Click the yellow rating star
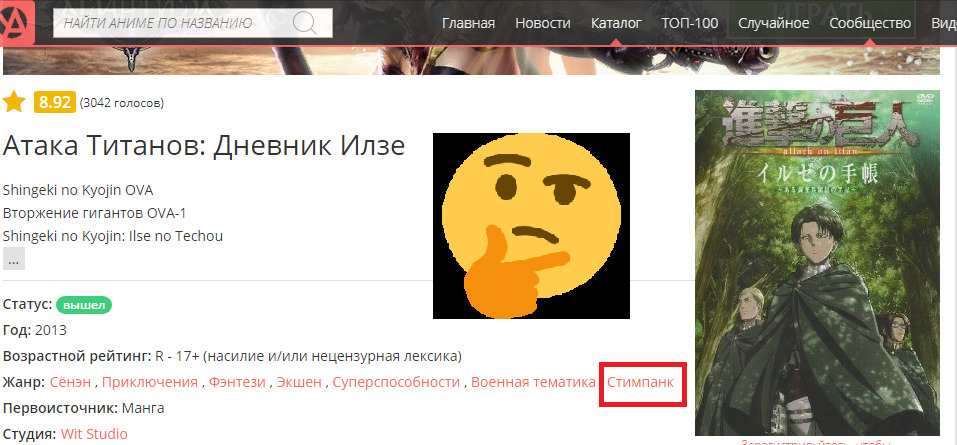Viewport: 957px width, 445px height. coord(14,103)
